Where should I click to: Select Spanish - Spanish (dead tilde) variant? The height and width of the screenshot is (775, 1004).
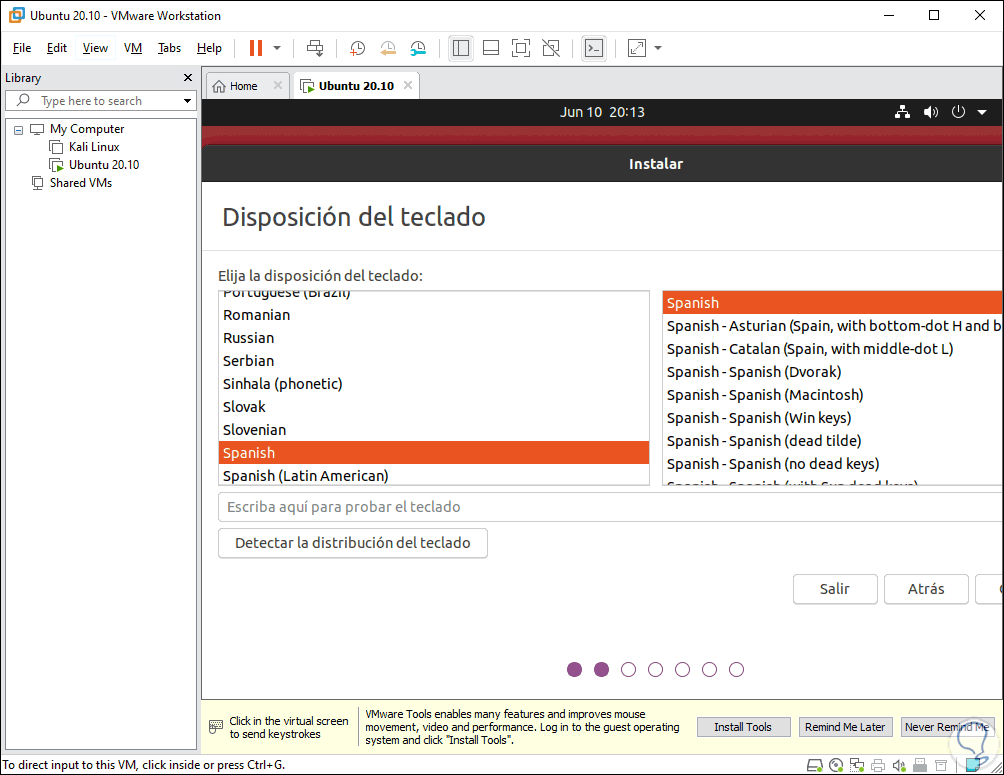click(832, 441)
